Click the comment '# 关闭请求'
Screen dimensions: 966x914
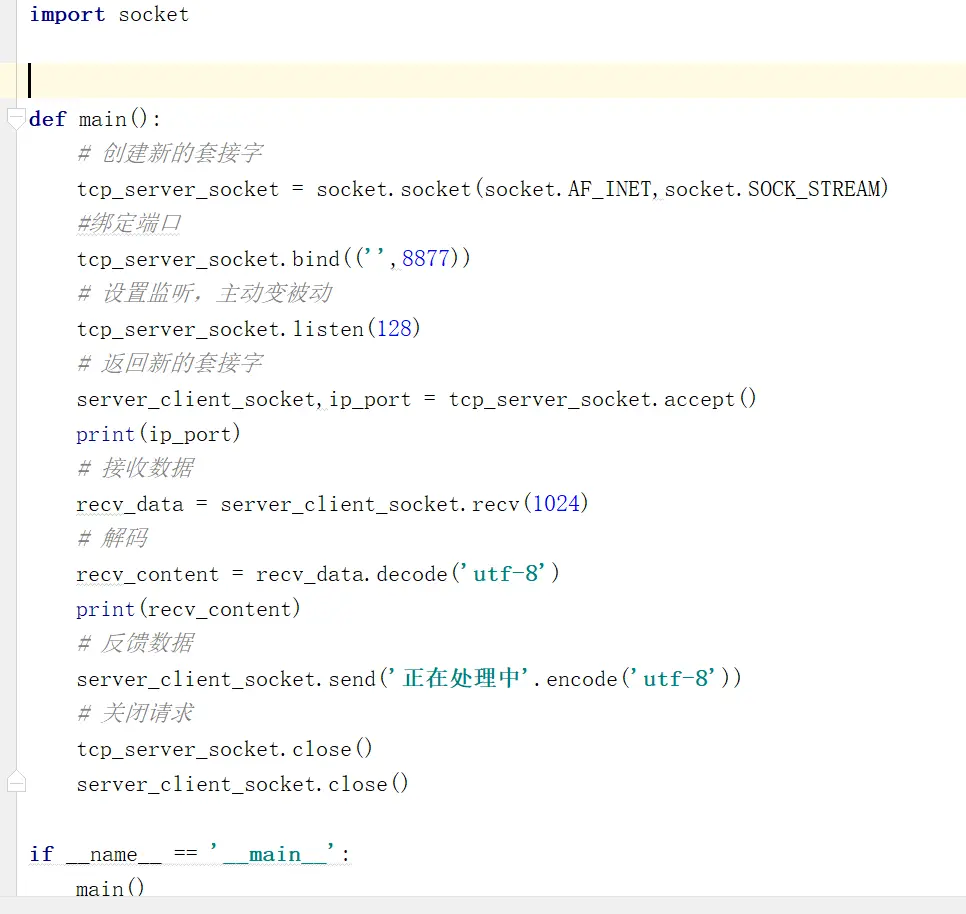136,713
